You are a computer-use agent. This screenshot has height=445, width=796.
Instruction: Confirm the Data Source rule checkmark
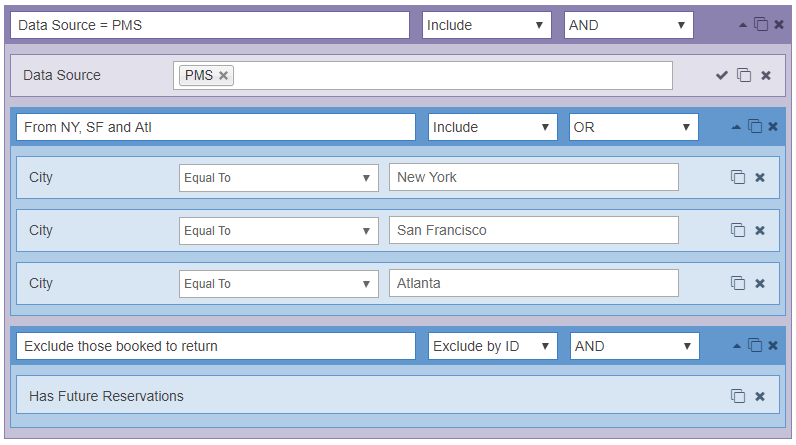pyautogui.click(x=721, y=76)
